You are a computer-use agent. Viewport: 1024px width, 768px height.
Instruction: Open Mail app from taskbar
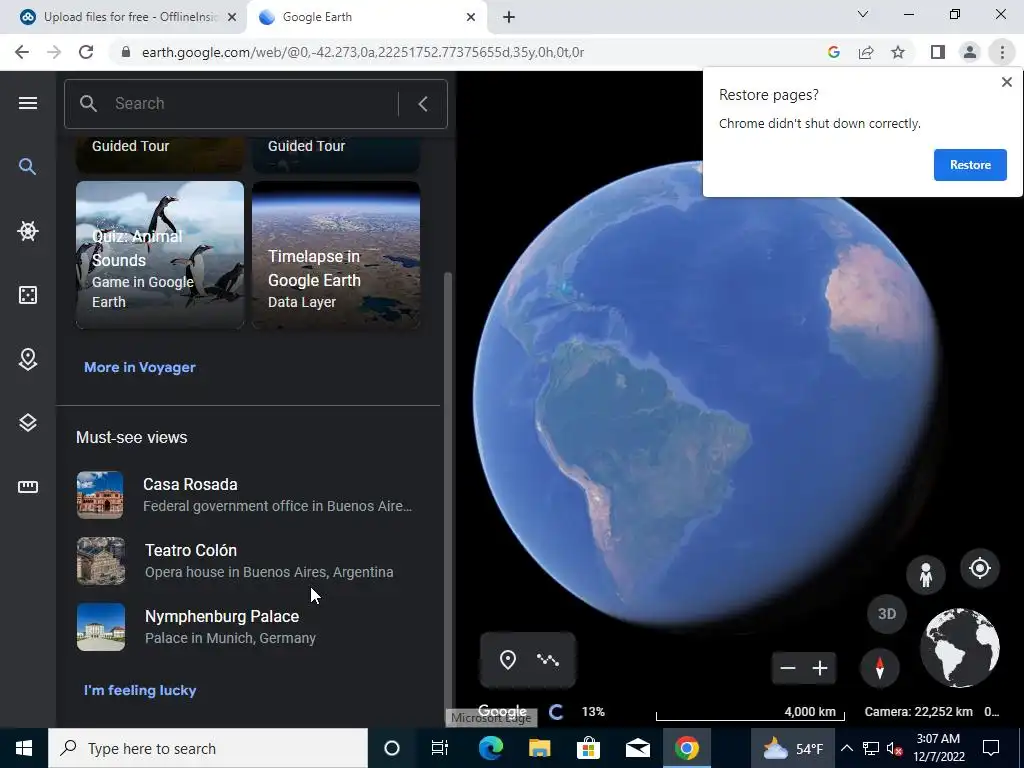637,748
